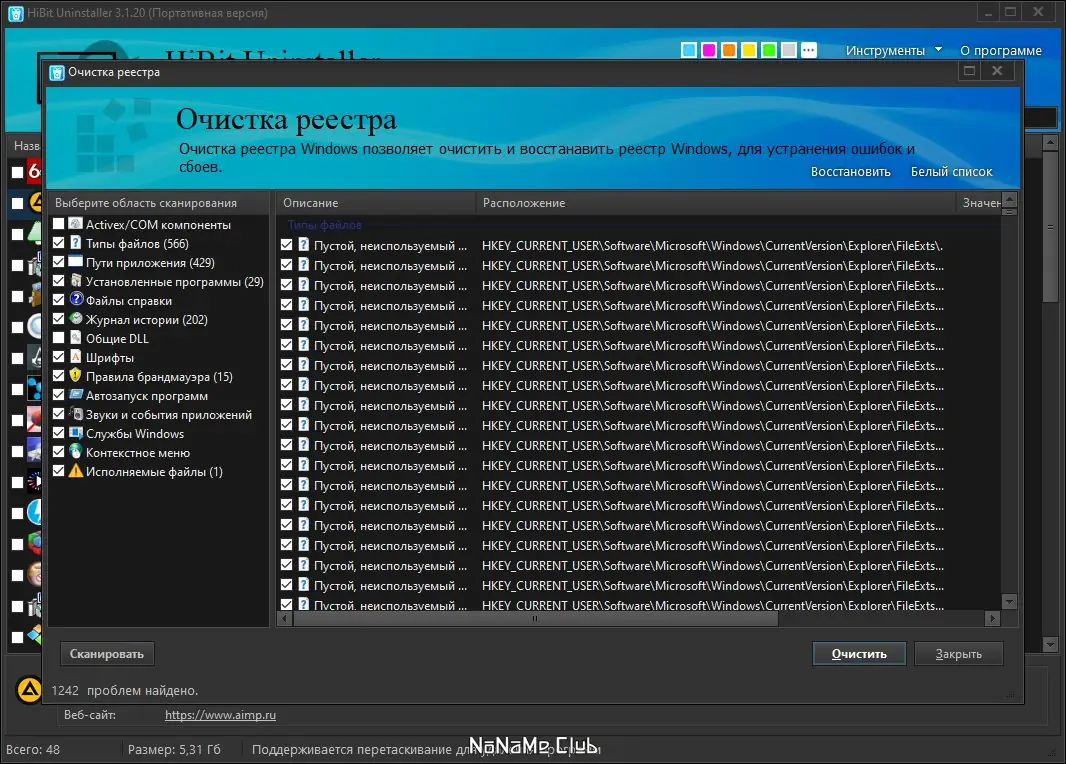Uncheck the 'Шрифты' checkbox
The height and width of the screenshot is (764, 1066).
coord(58,357)
